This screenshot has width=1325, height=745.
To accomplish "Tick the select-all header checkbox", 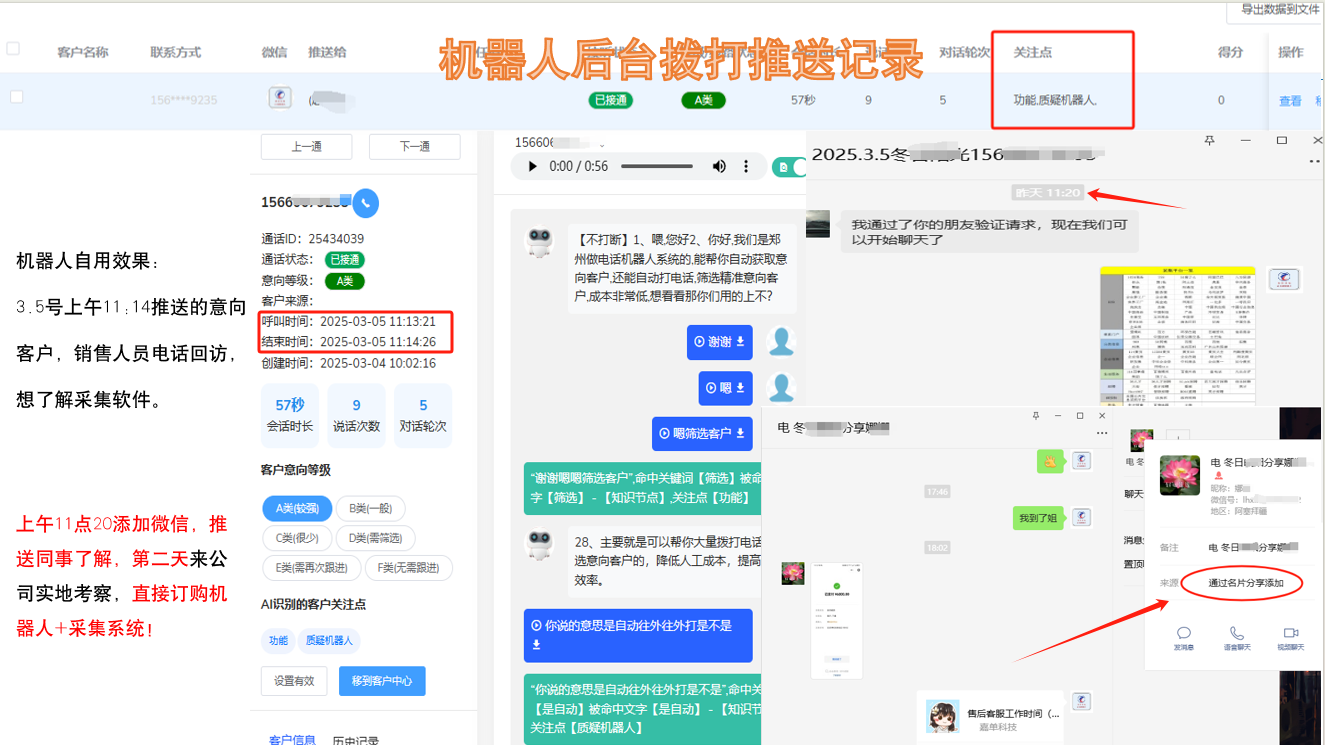I will tap(13, 48).
